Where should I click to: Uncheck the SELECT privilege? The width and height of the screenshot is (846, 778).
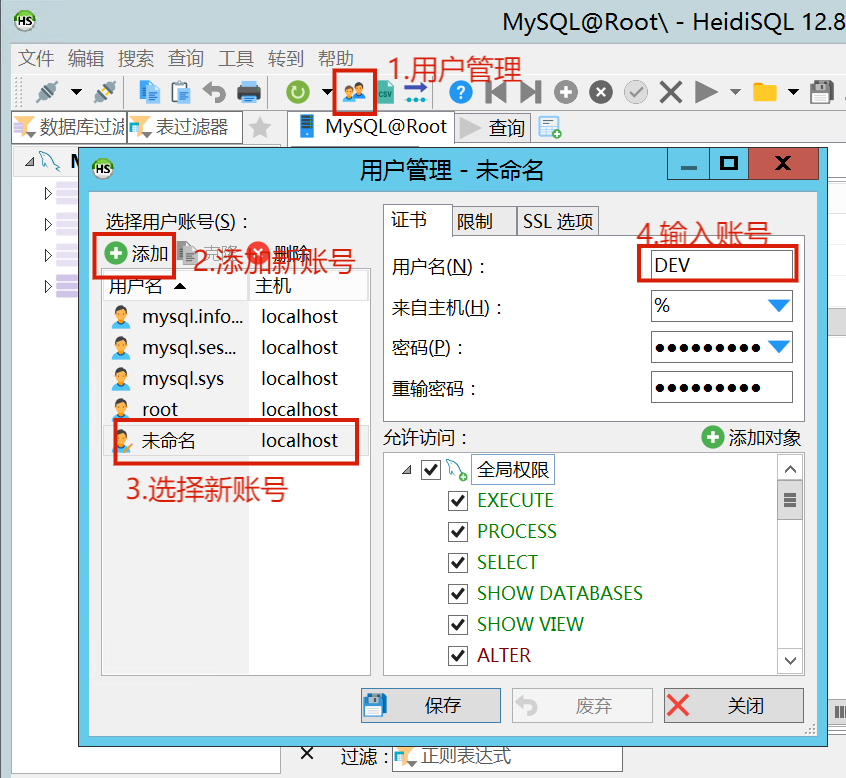pos(458,563)
